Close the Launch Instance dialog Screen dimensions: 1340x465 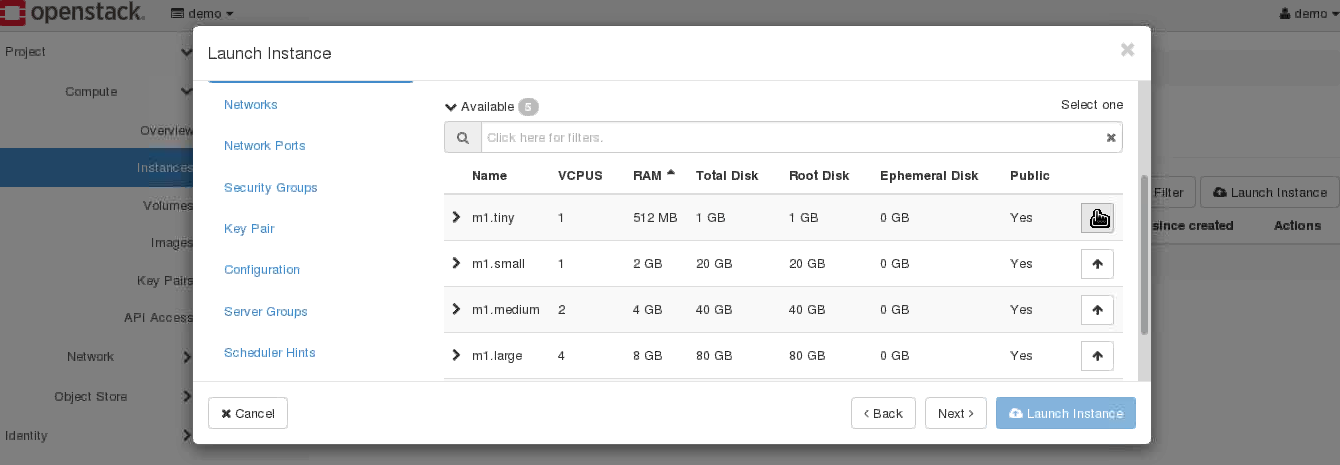click(1127, 50)
